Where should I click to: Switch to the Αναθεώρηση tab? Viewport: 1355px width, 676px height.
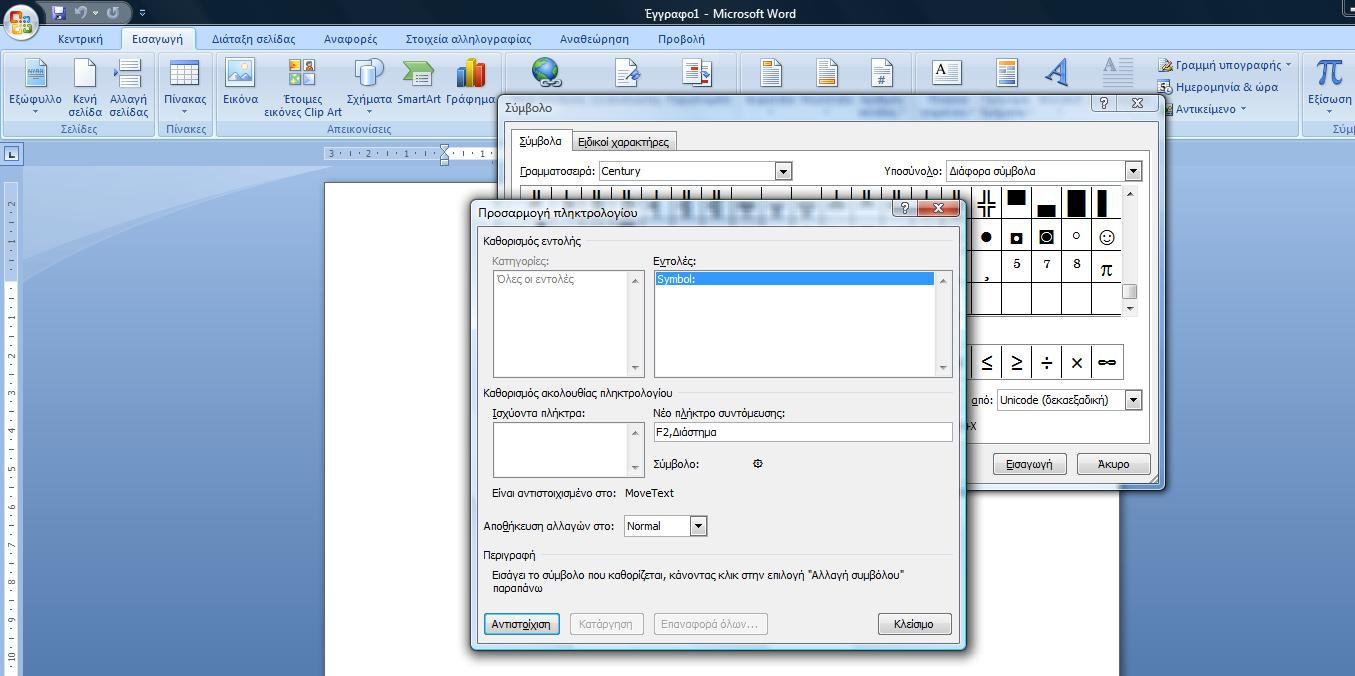coord(594,39)
